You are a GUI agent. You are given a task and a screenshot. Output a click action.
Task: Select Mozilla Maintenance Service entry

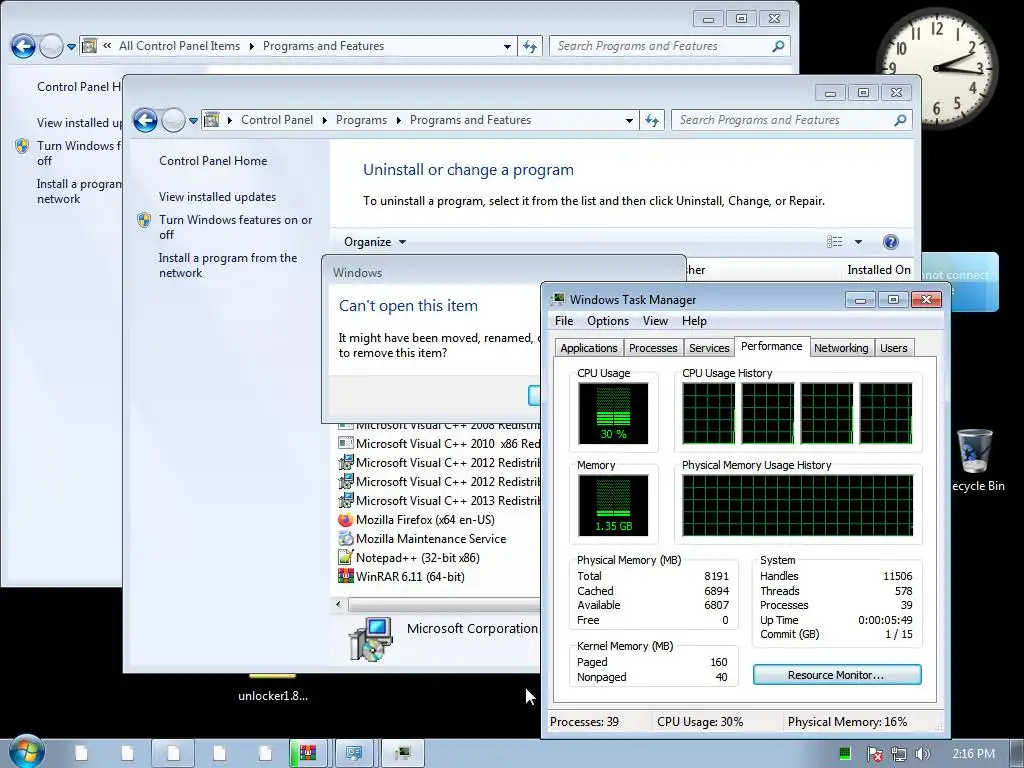[431, 539]
